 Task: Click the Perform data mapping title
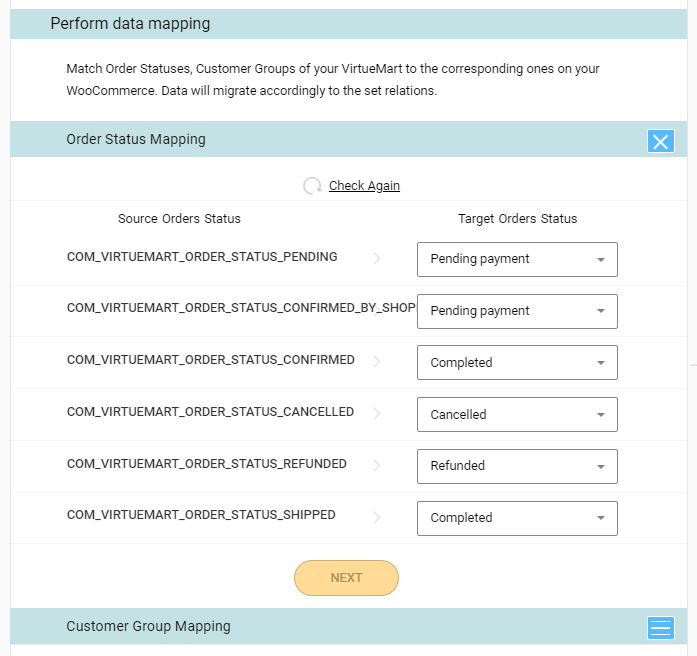130,24
